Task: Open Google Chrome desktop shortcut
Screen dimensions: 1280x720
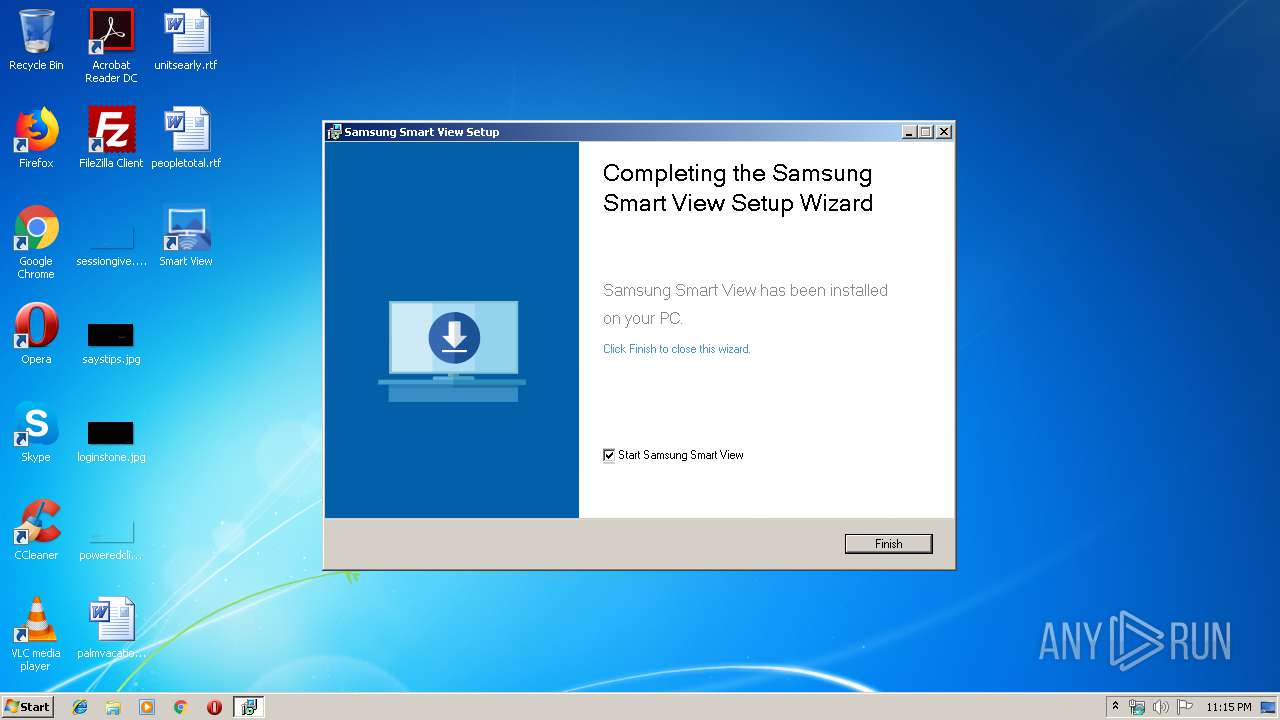Action: 36,242
